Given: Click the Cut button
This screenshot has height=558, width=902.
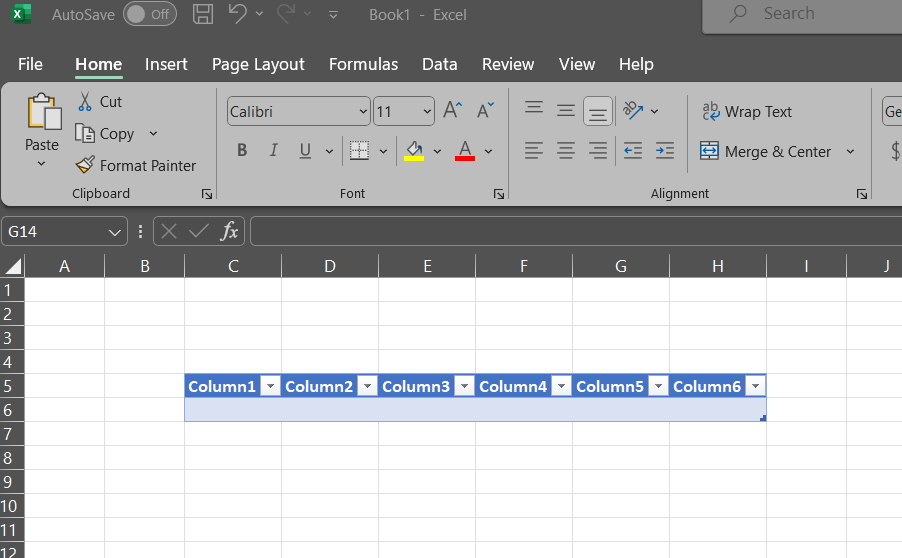Looking at the screenshot, I should (x=100, y=101).
